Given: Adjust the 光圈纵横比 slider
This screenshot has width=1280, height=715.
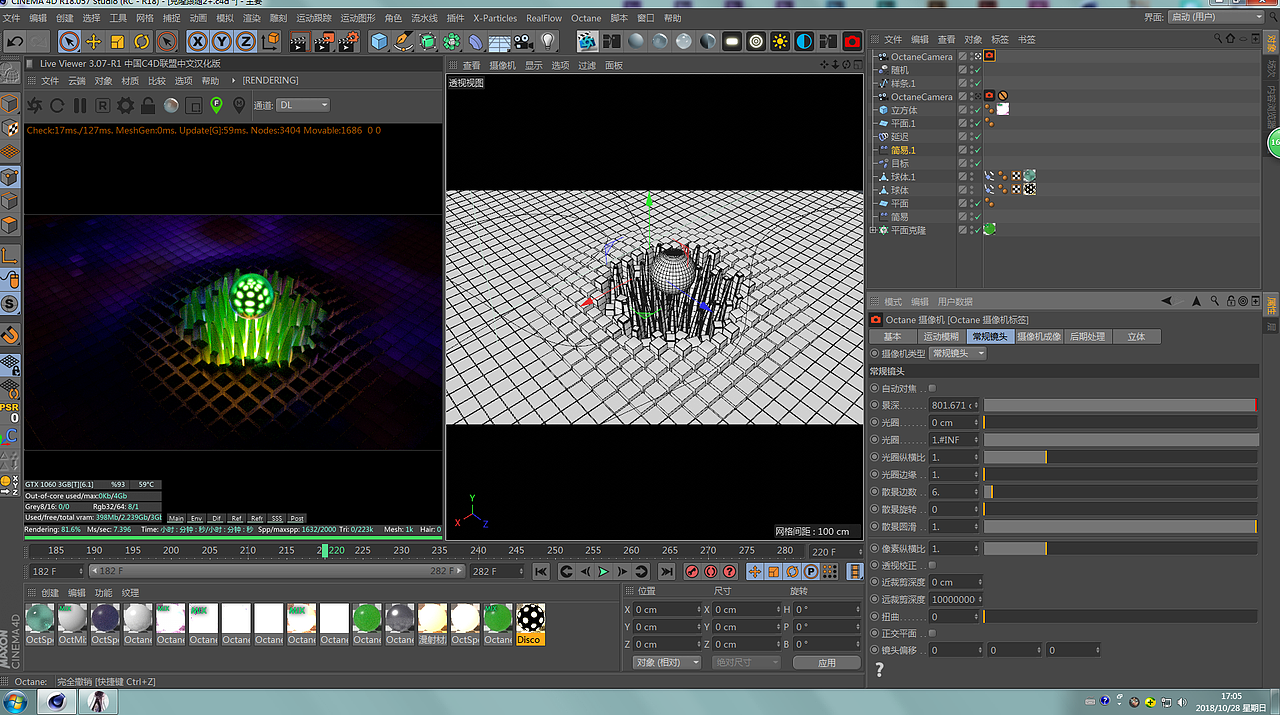Looking at the screenshot, I should (1120, 457).
